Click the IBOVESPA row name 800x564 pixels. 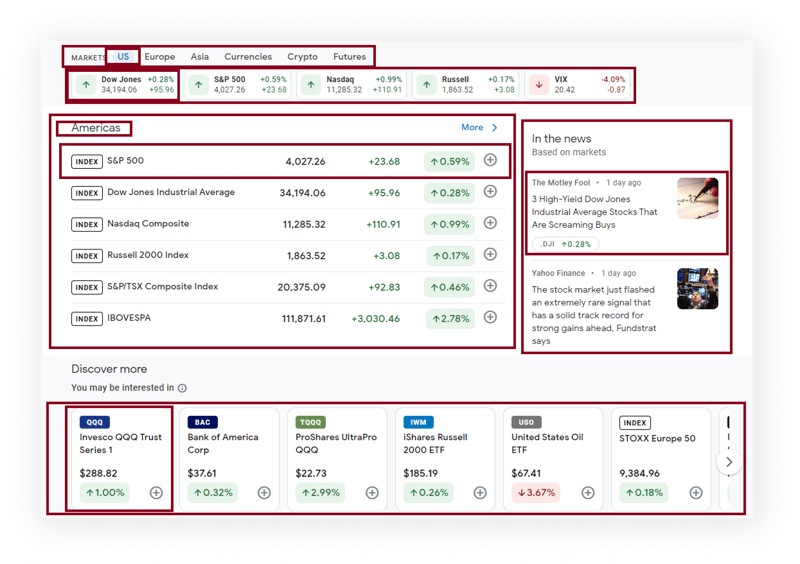click(129, 318)
